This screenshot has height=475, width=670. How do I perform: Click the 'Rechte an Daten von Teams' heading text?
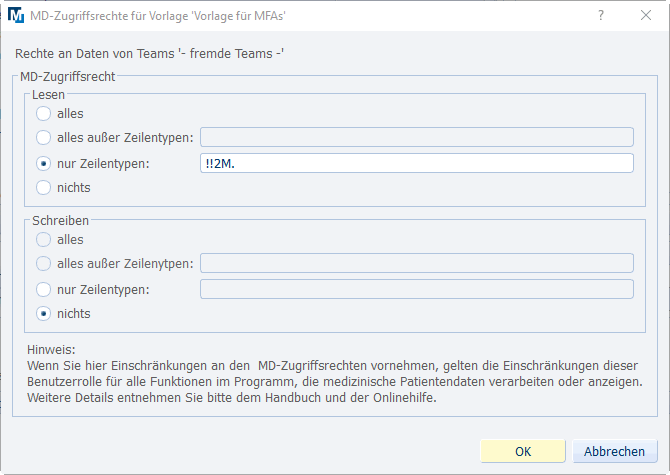149,54
